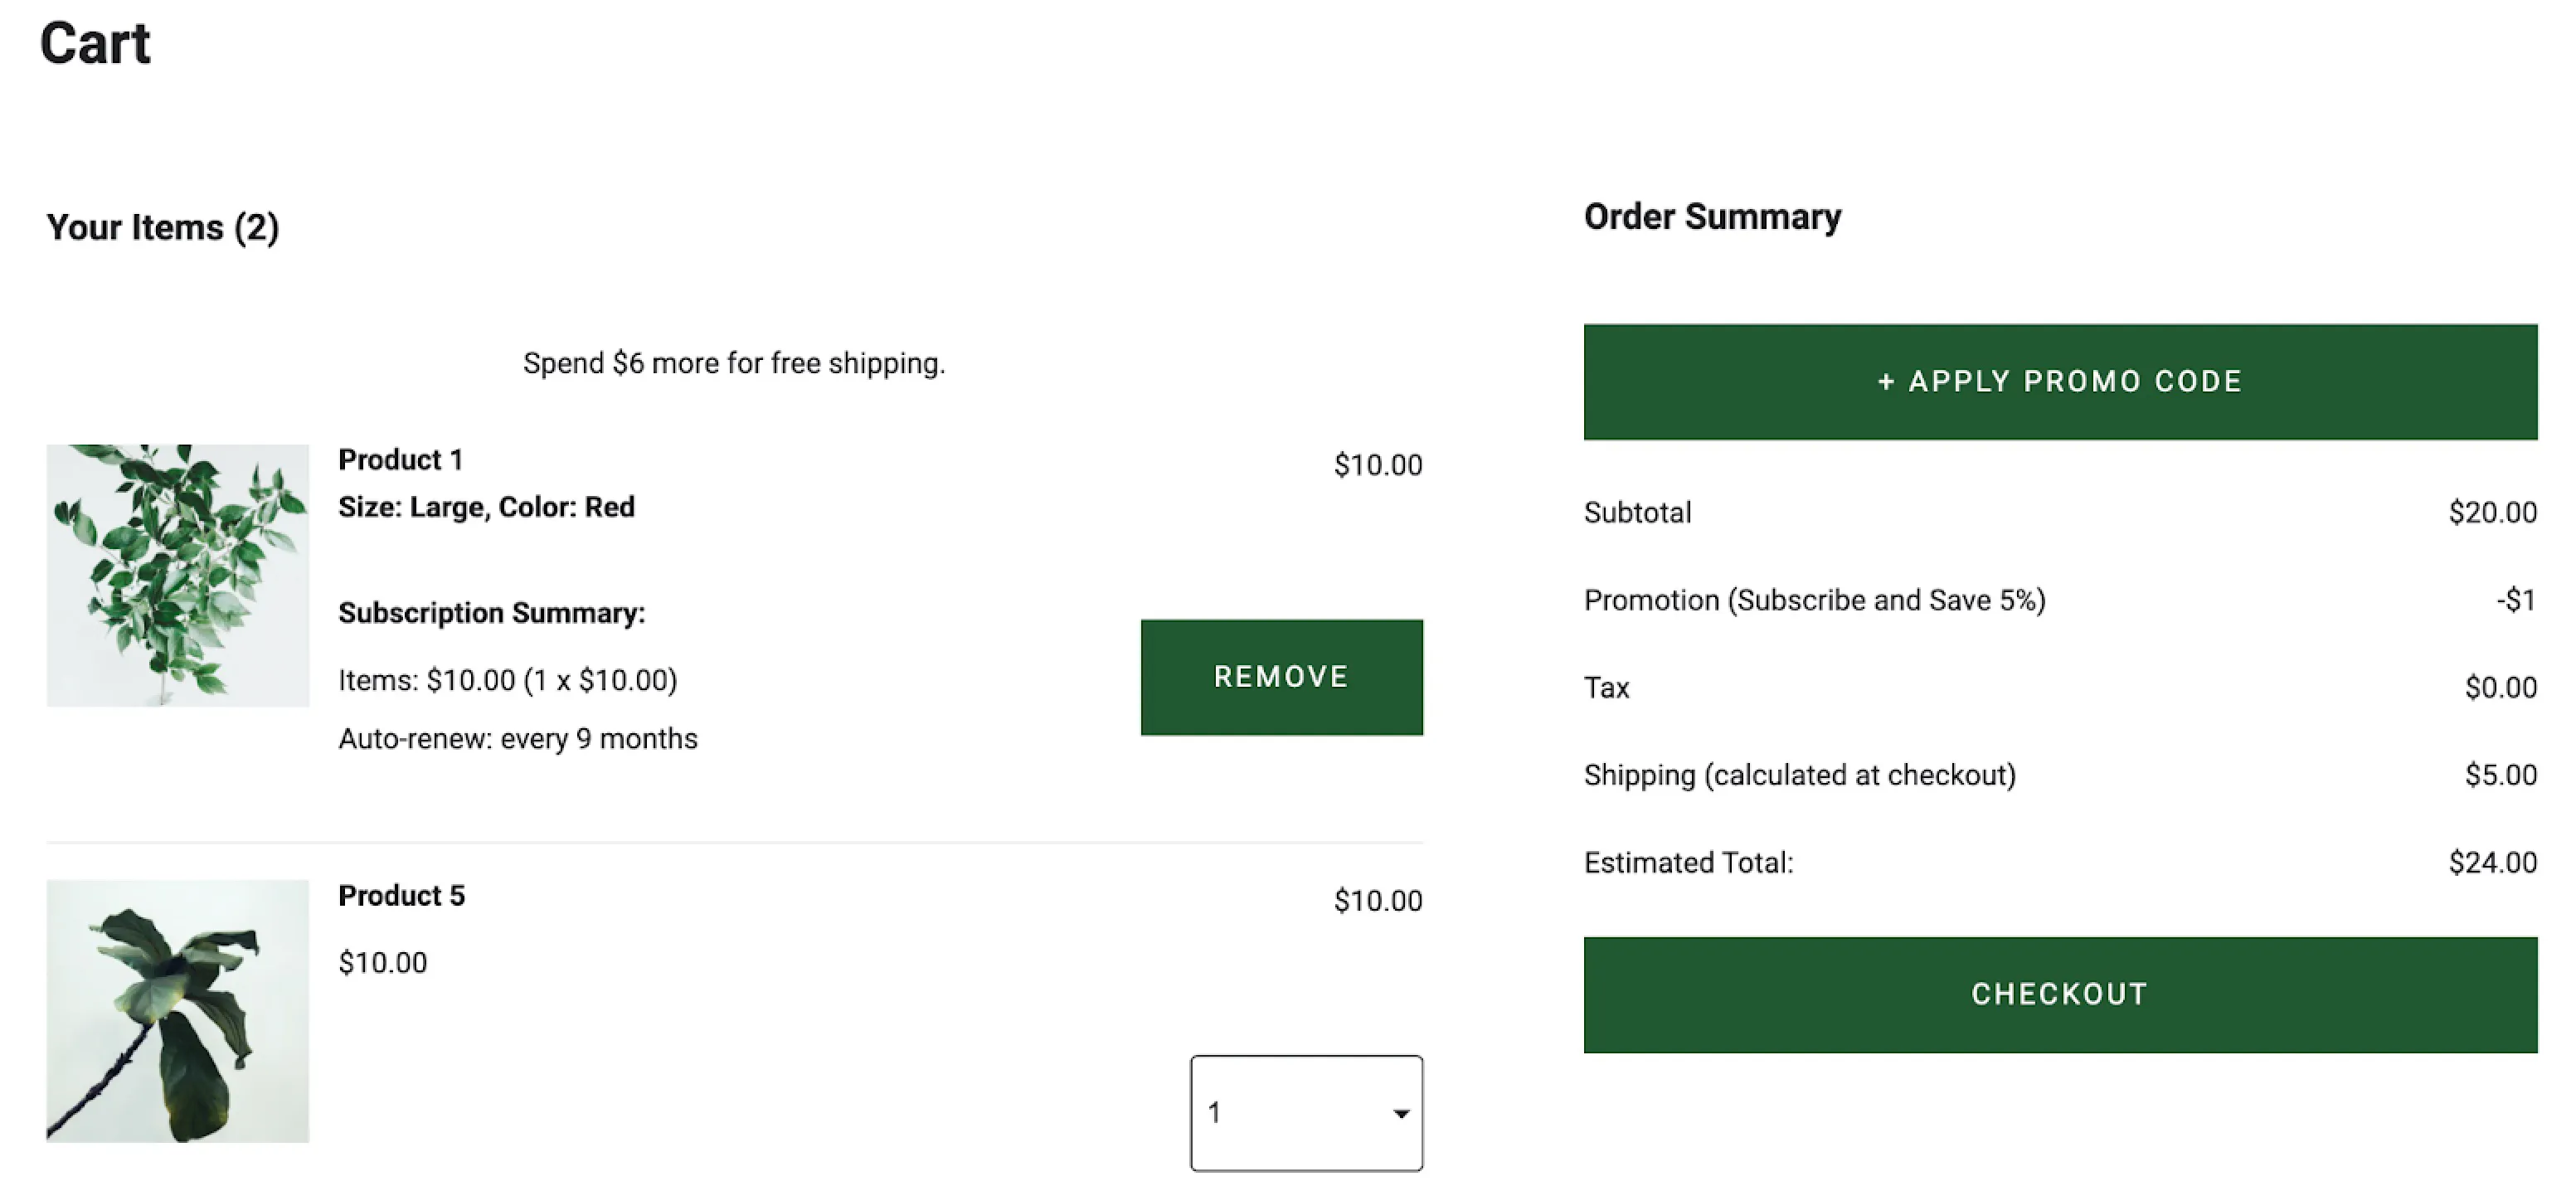This screenshot has height=1196, width=2576.
Task: Click the Shipping calculated at checkout label
Action: [1800, 775]
